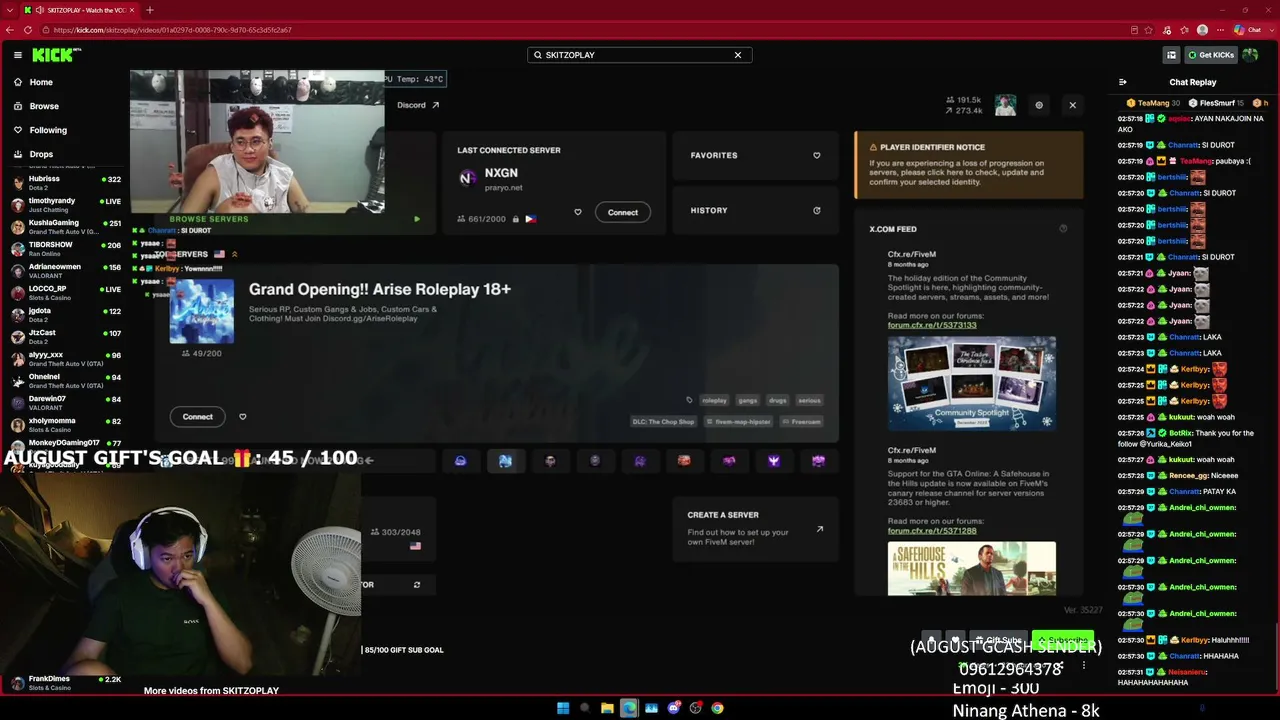Open the browser tab list dropdown
Screen dimensions: 1280x720
coord(9,10)
